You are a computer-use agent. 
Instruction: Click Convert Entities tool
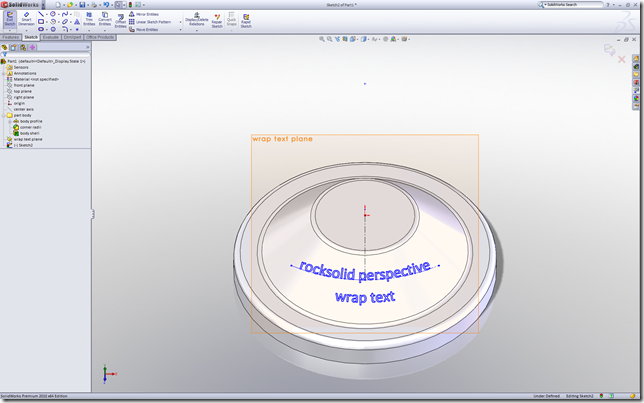105,19
